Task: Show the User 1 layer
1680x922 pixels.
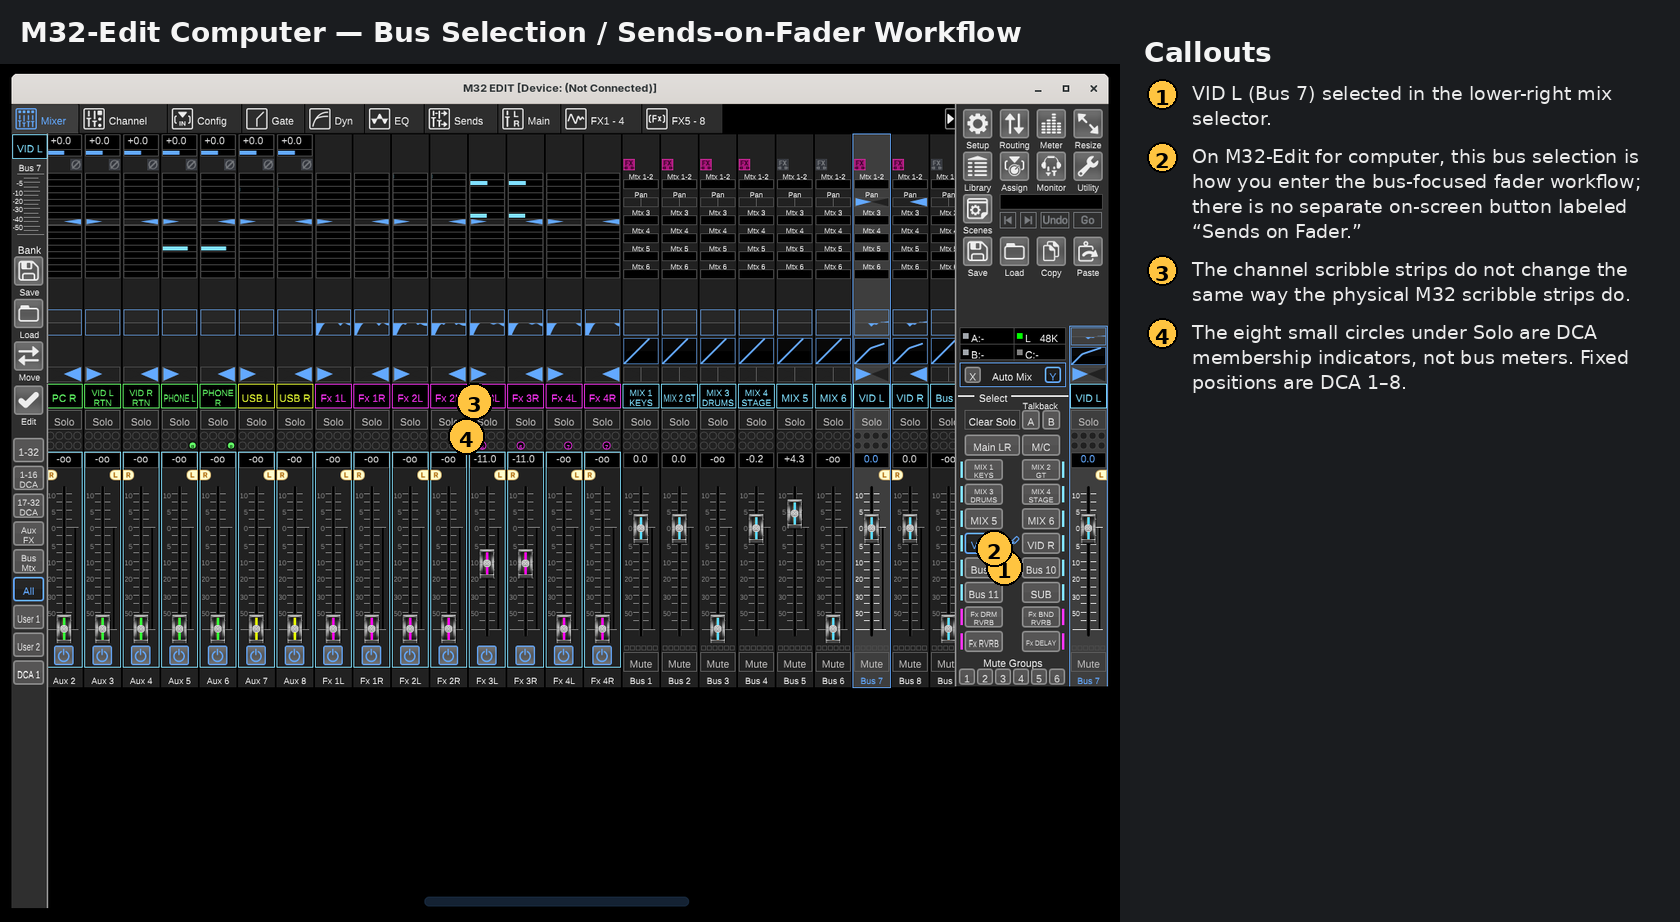Action: 29,618
